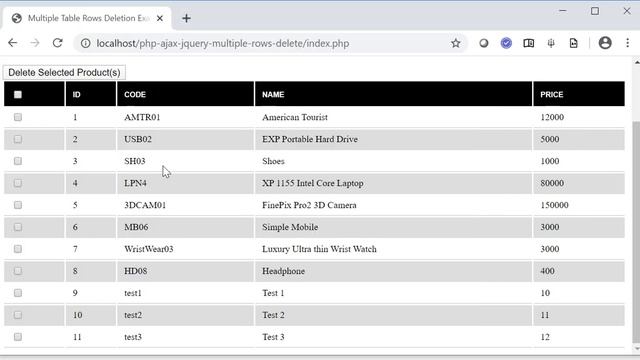Screen dimensions: 640x360
Task: Click the scrollbar down arrow
Action: click(x=636, y=349)
